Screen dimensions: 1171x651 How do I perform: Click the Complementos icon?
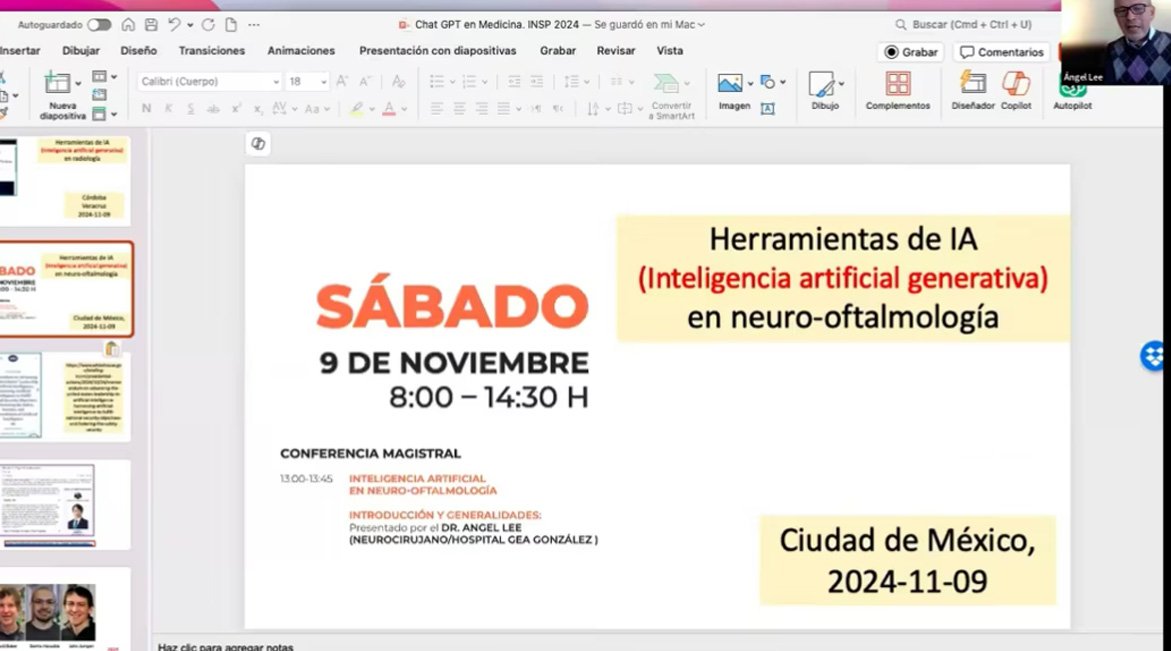tap(897, 88)
